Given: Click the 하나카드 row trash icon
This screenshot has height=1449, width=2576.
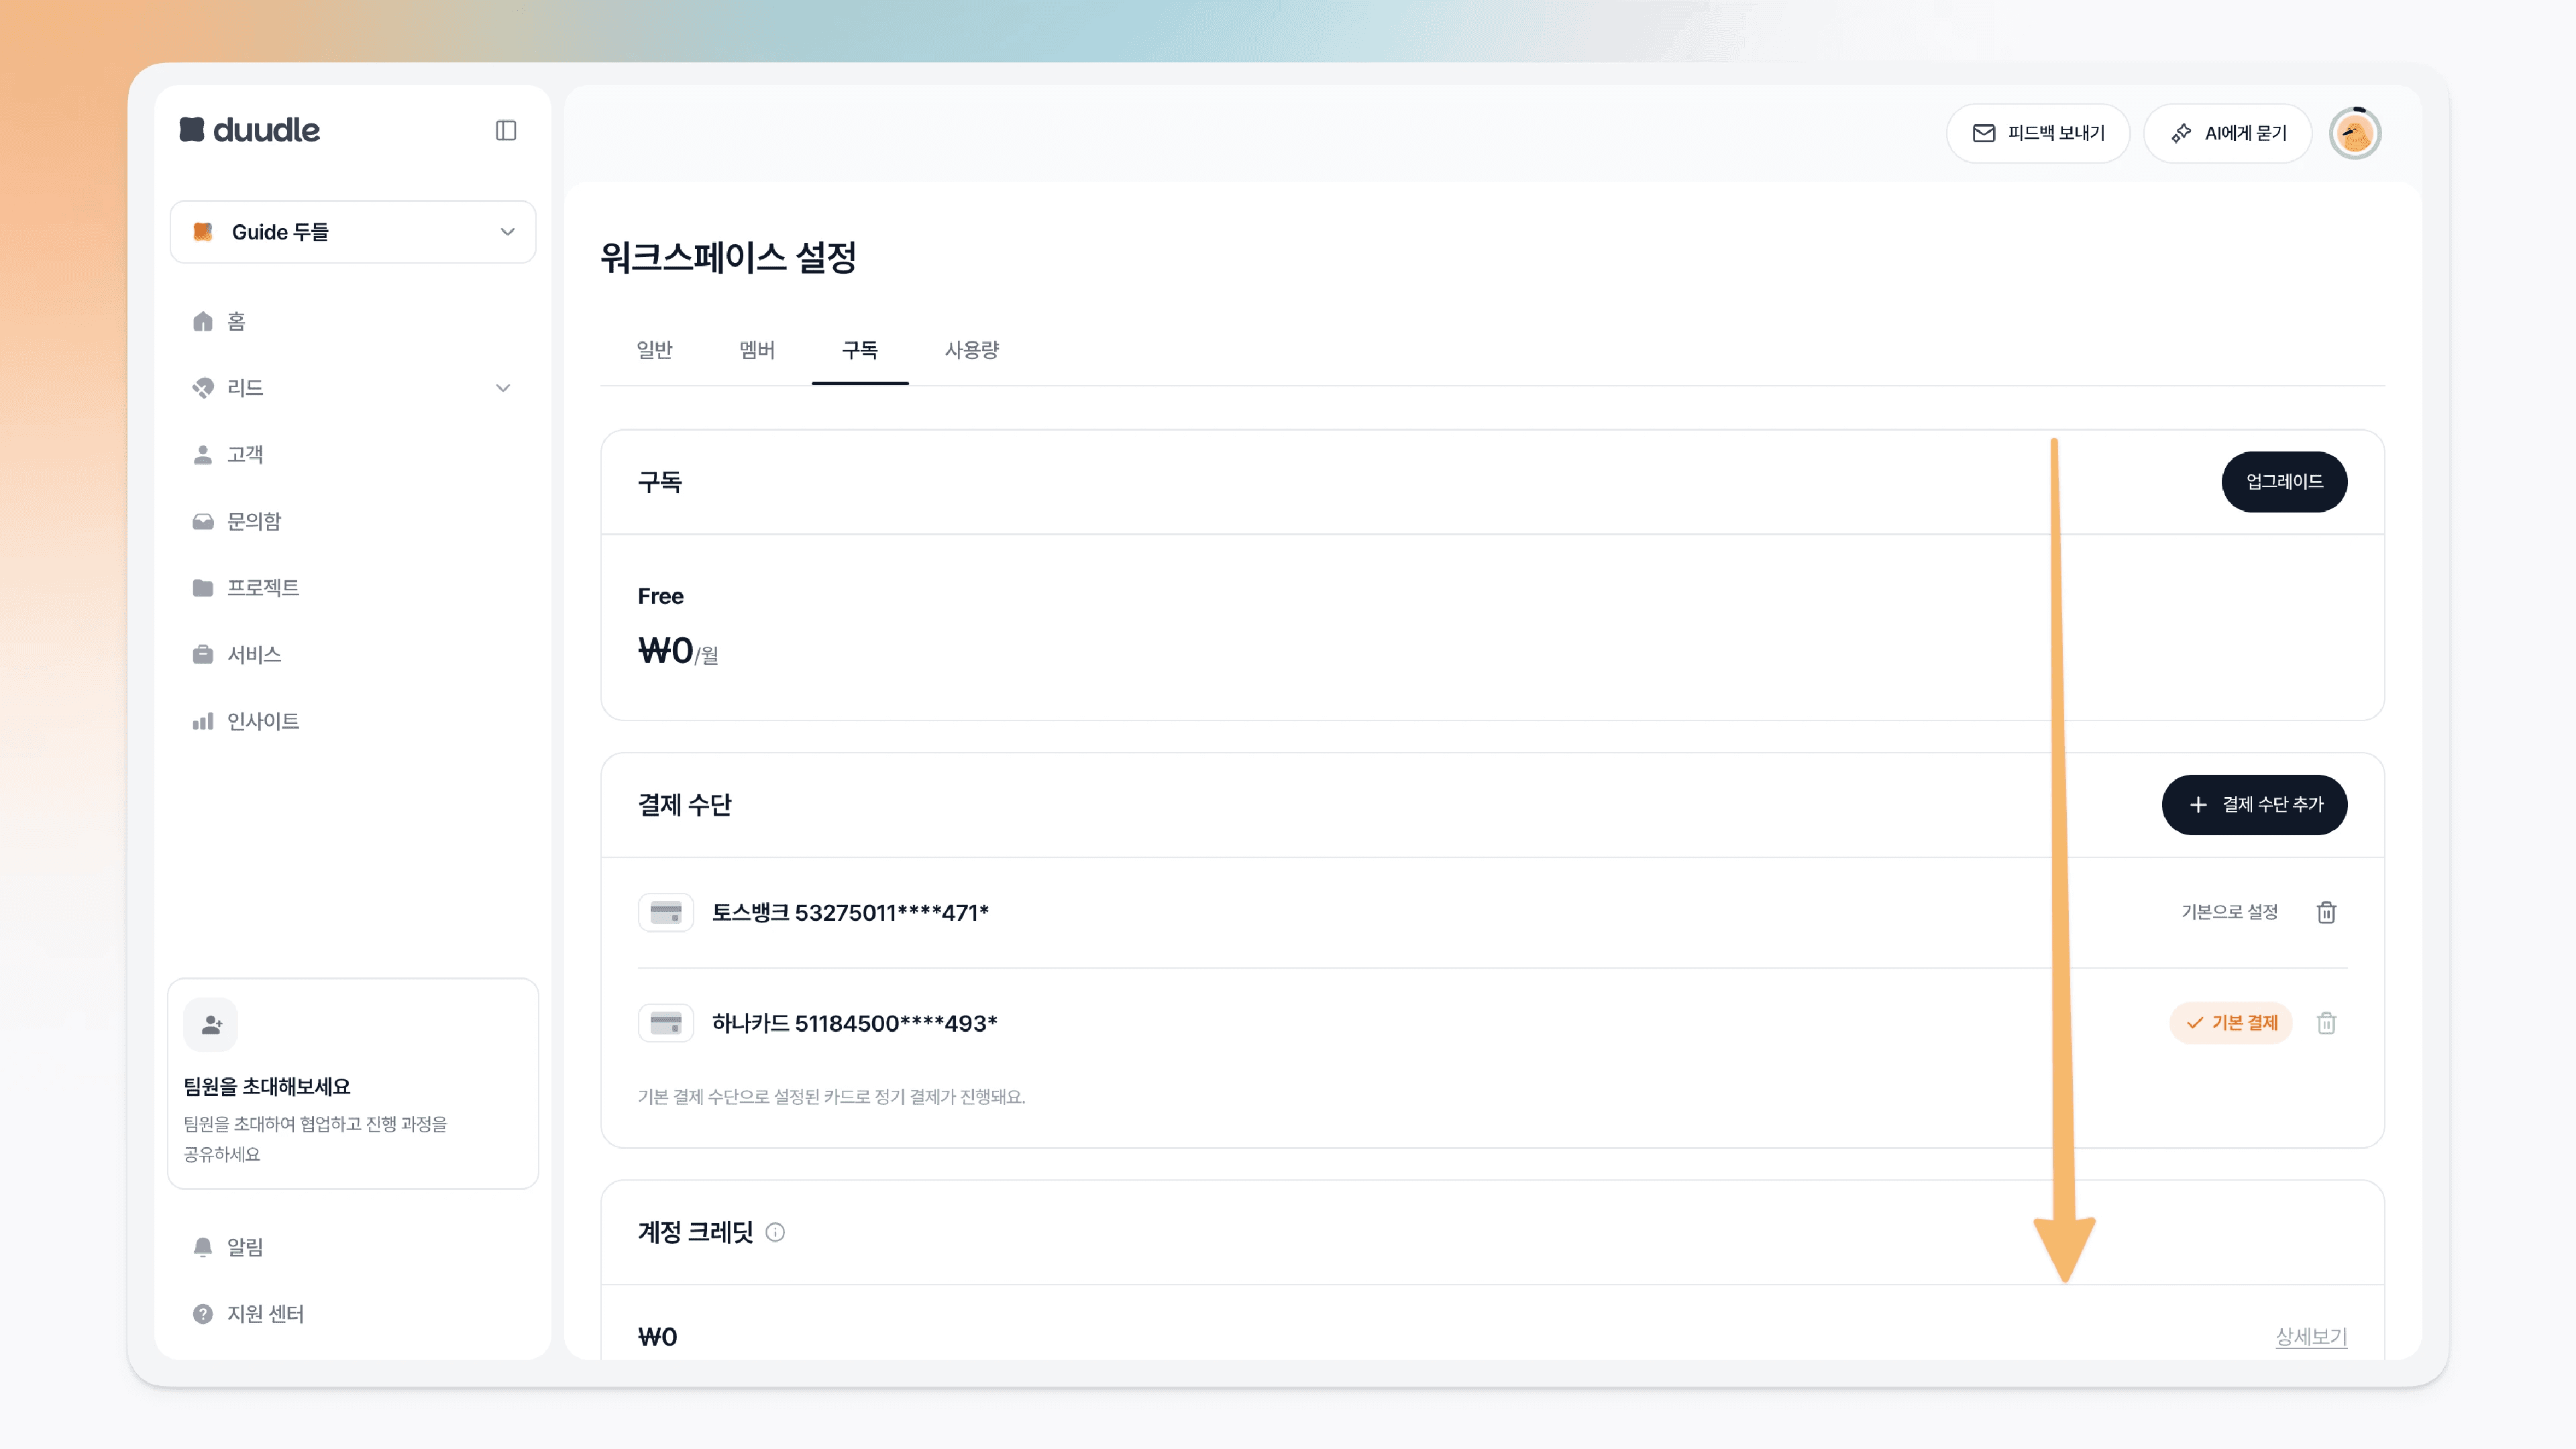Looking at the screenshot, I should [x=2326, y=1024].
